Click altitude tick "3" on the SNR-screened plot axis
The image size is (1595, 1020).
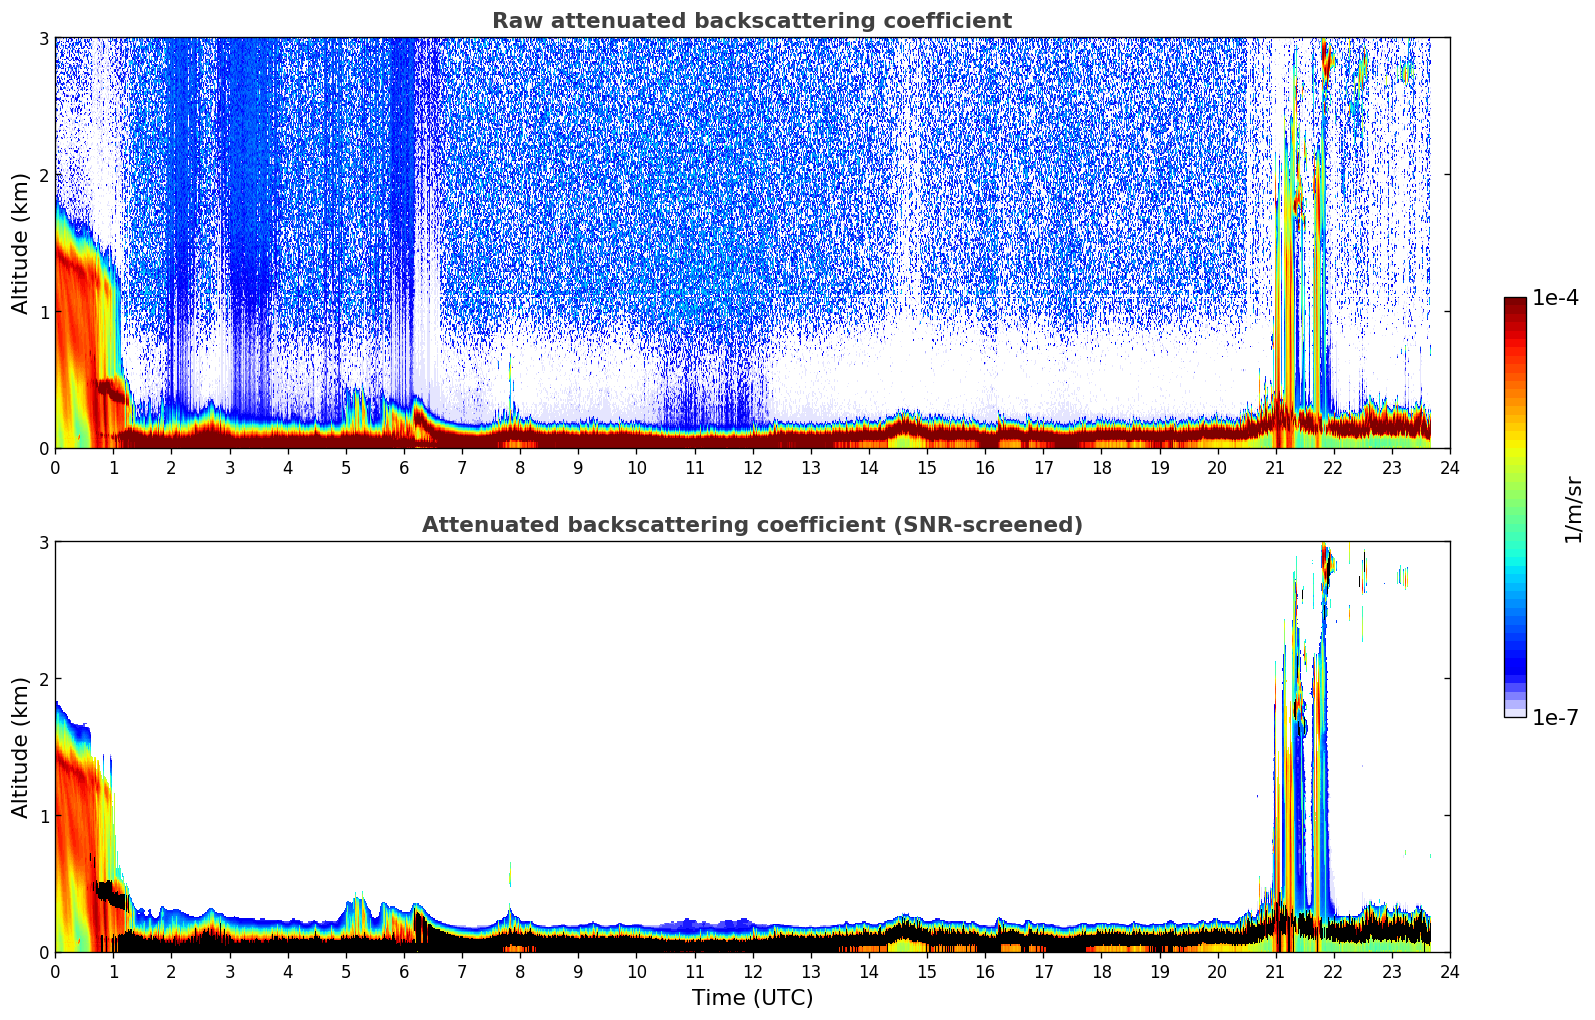coord(44,542)
